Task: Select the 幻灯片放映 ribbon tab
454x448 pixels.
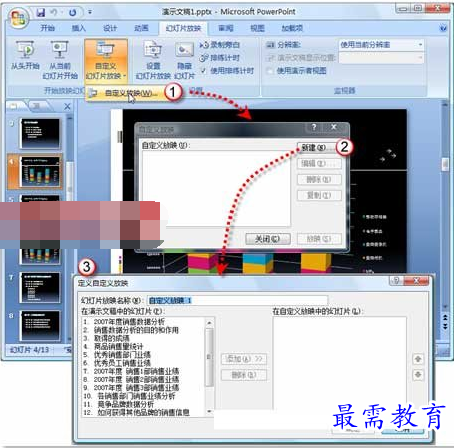Action: [183, 28]
